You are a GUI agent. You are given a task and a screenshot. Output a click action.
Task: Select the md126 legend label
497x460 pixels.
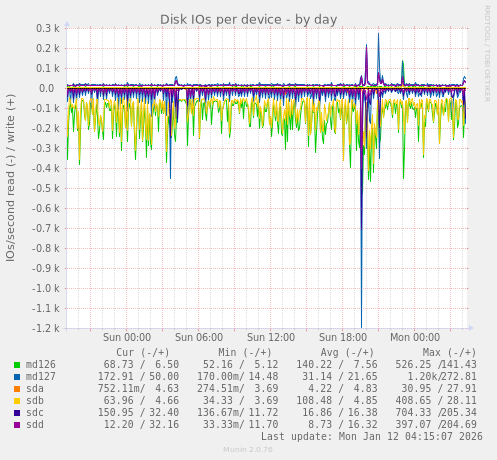(x=41, y=365)
